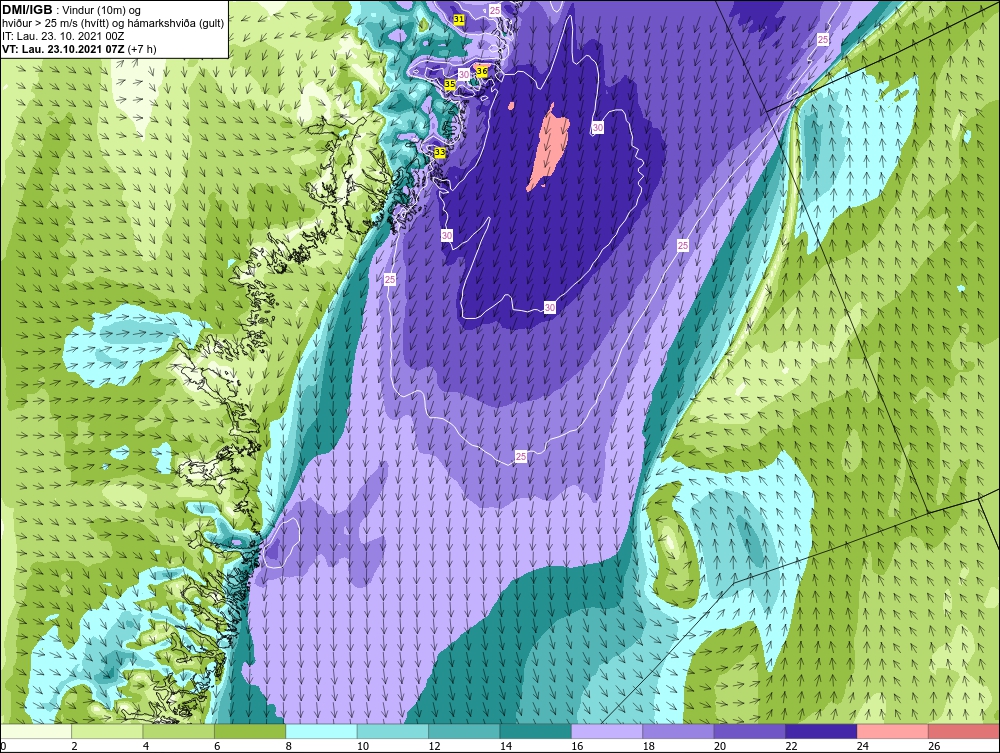Image resolution: width=1000 pixels, height=753 pixels.
Task: Select the legend scale number 24
Action: point(863,746)
